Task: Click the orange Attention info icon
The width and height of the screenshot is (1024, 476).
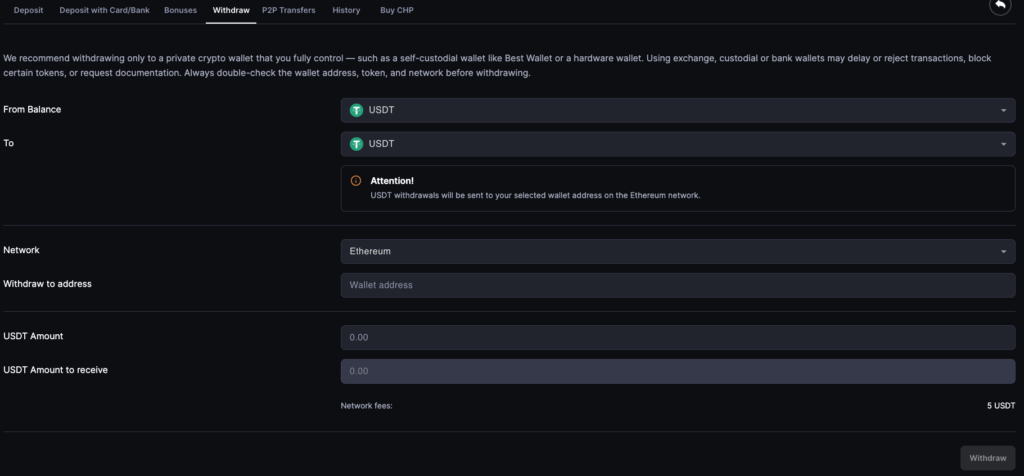Action: pos(356,181)
